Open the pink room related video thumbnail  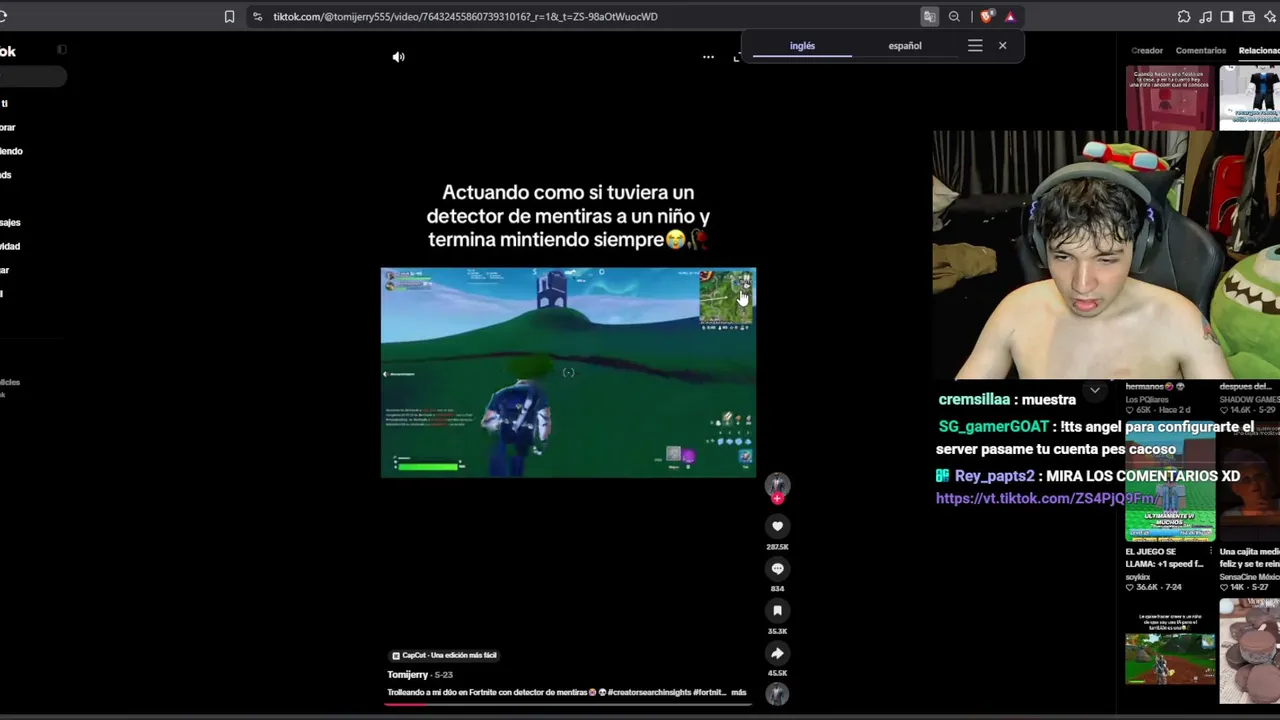pyautogui.click(x=1170, y=98)
